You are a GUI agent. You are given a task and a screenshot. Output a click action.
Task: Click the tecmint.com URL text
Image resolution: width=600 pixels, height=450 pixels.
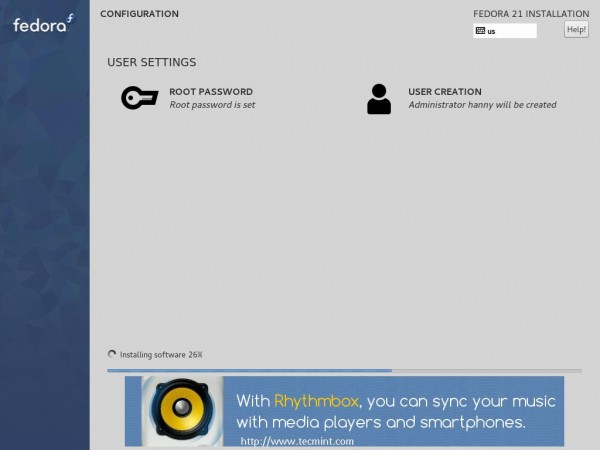coord(297,441)
